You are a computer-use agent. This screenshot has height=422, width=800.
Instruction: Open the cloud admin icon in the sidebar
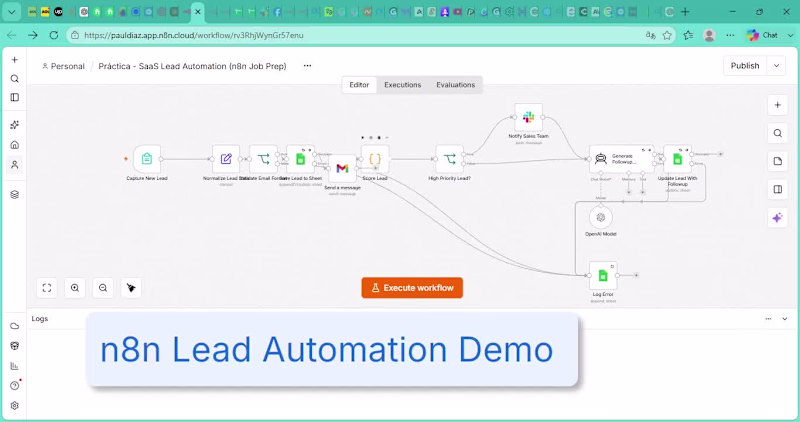pos(15,326)
